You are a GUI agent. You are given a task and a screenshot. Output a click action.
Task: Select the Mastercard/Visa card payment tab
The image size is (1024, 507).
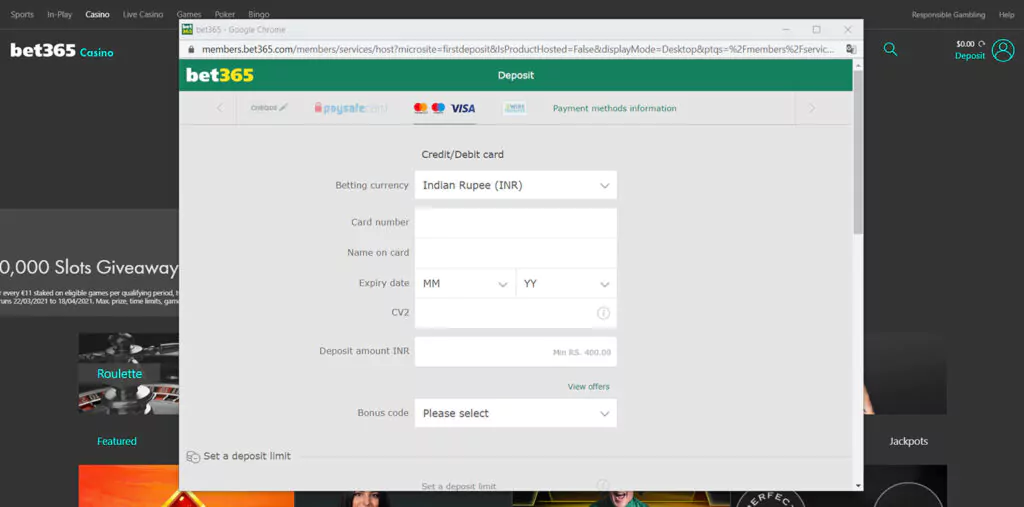pyautogui.click(x=444, y=108)
